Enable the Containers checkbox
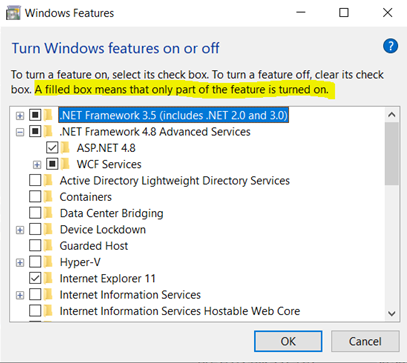 coord(35,197)
